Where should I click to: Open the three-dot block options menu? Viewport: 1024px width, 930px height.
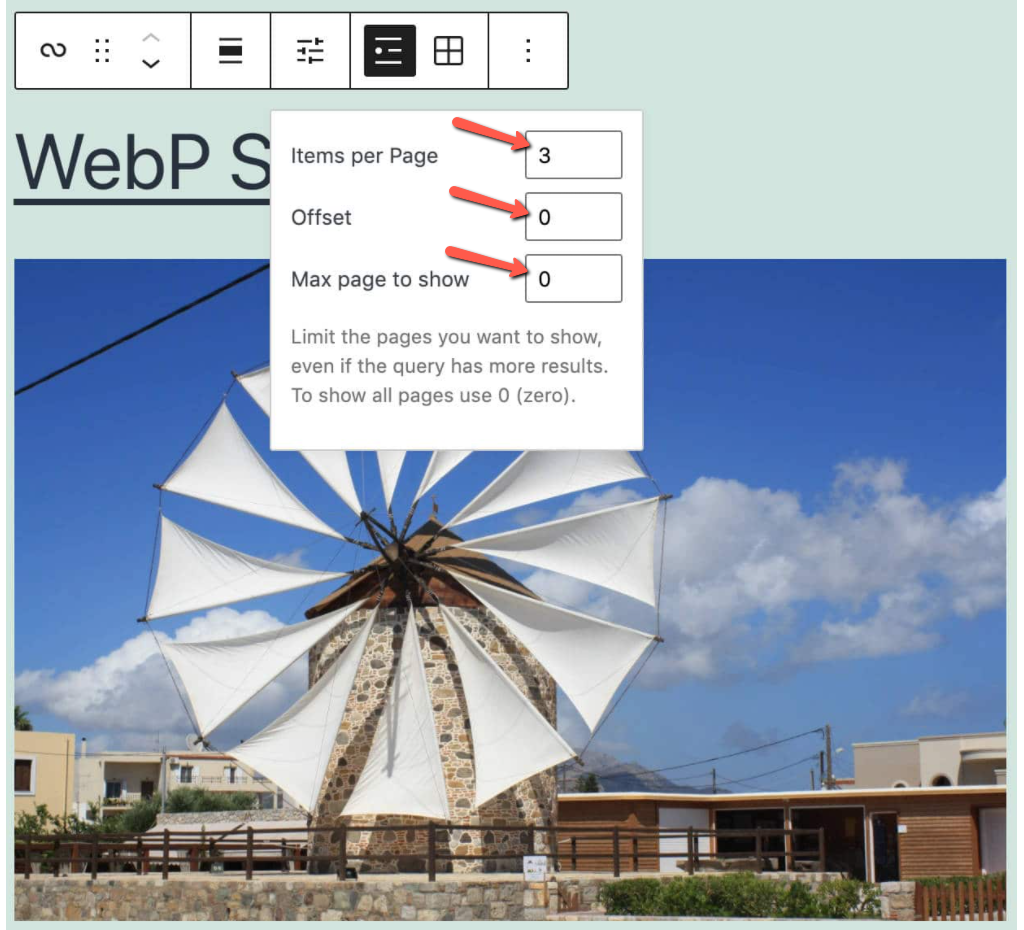click(528, 51)
